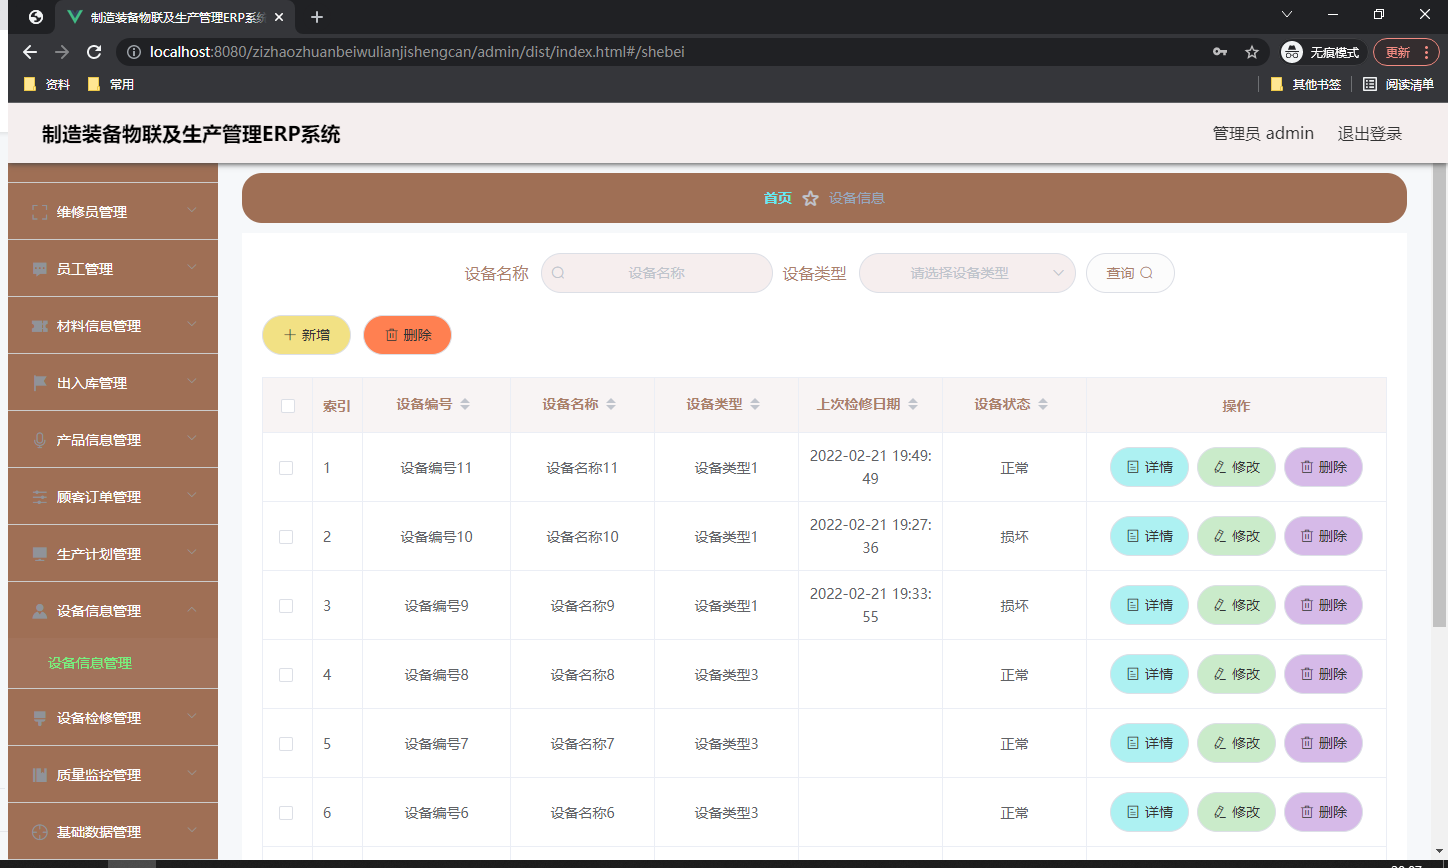
Task: Check the row checkbox for 设备编号8
Action: click(286, 675)
